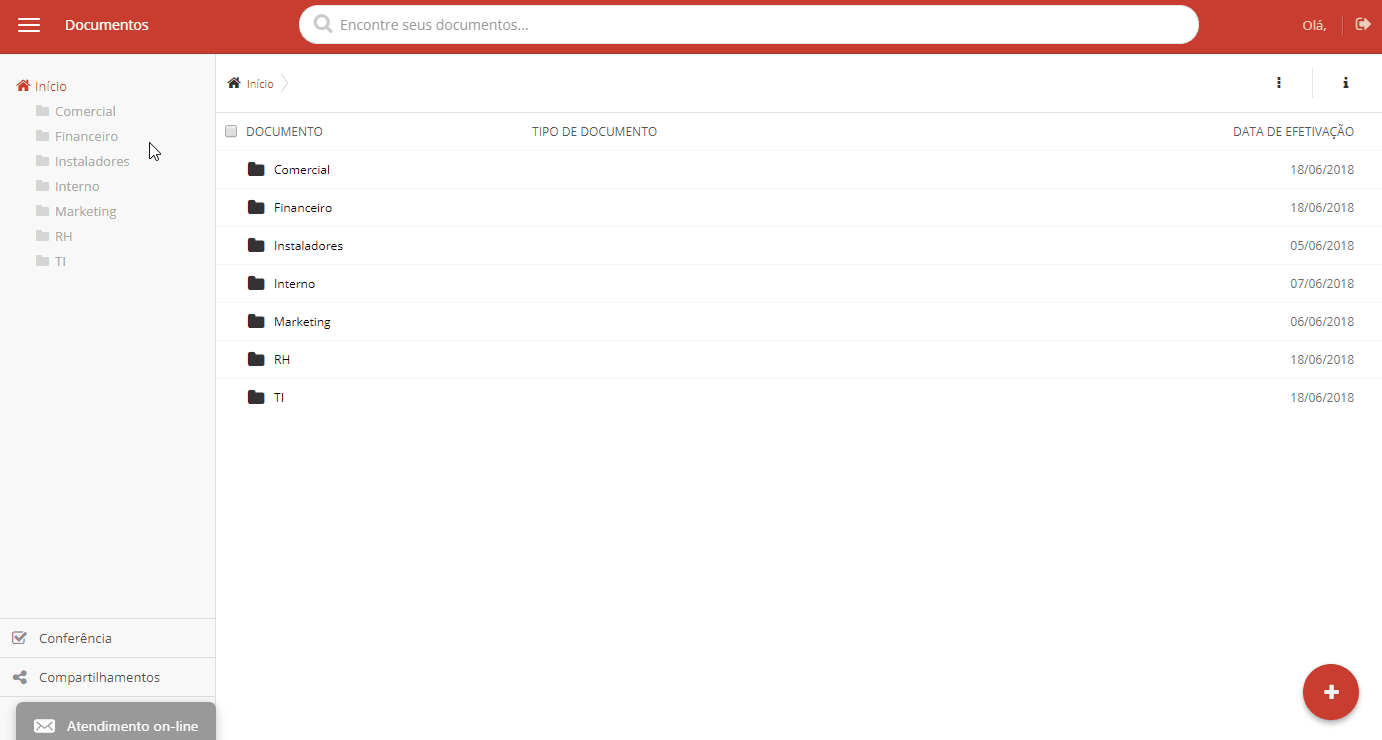This screenshot has width=1382, height=740.
Task: Open the Interno folder name in list
Action: point(294,283)
